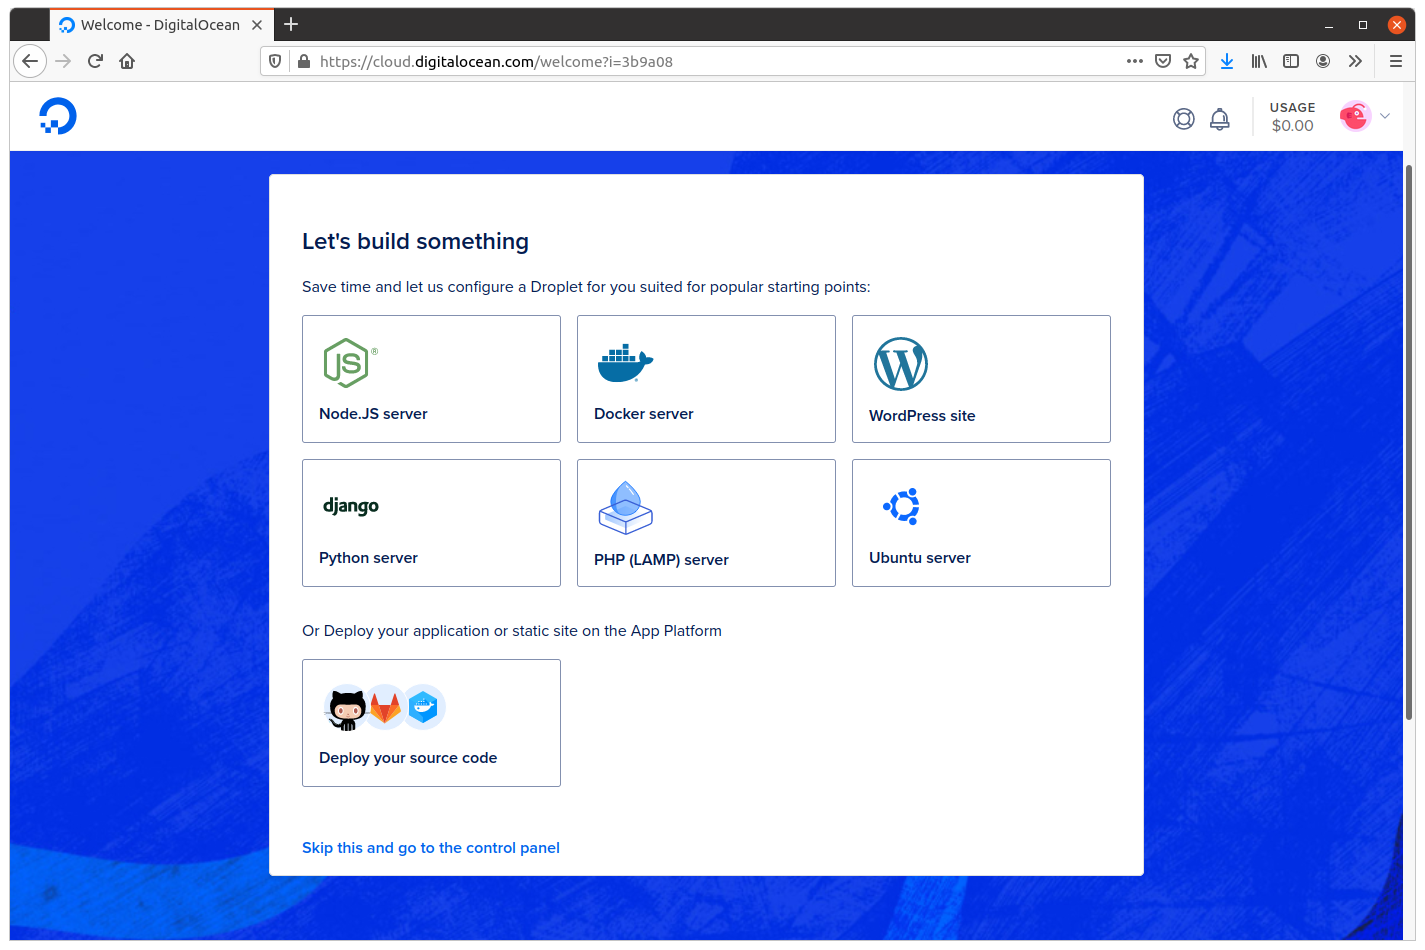Open a new browser tab
The image size is (1425, 950).
tap(291, 24)
